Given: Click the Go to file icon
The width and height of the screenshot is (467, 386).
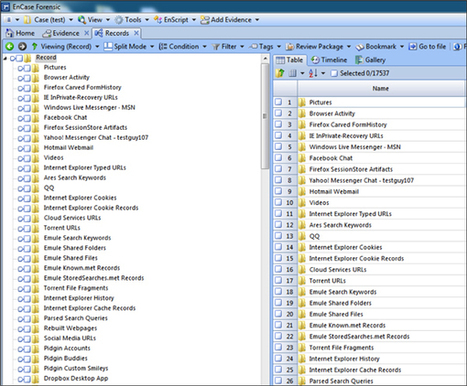Looking at the screenshot, I should 413,46.
